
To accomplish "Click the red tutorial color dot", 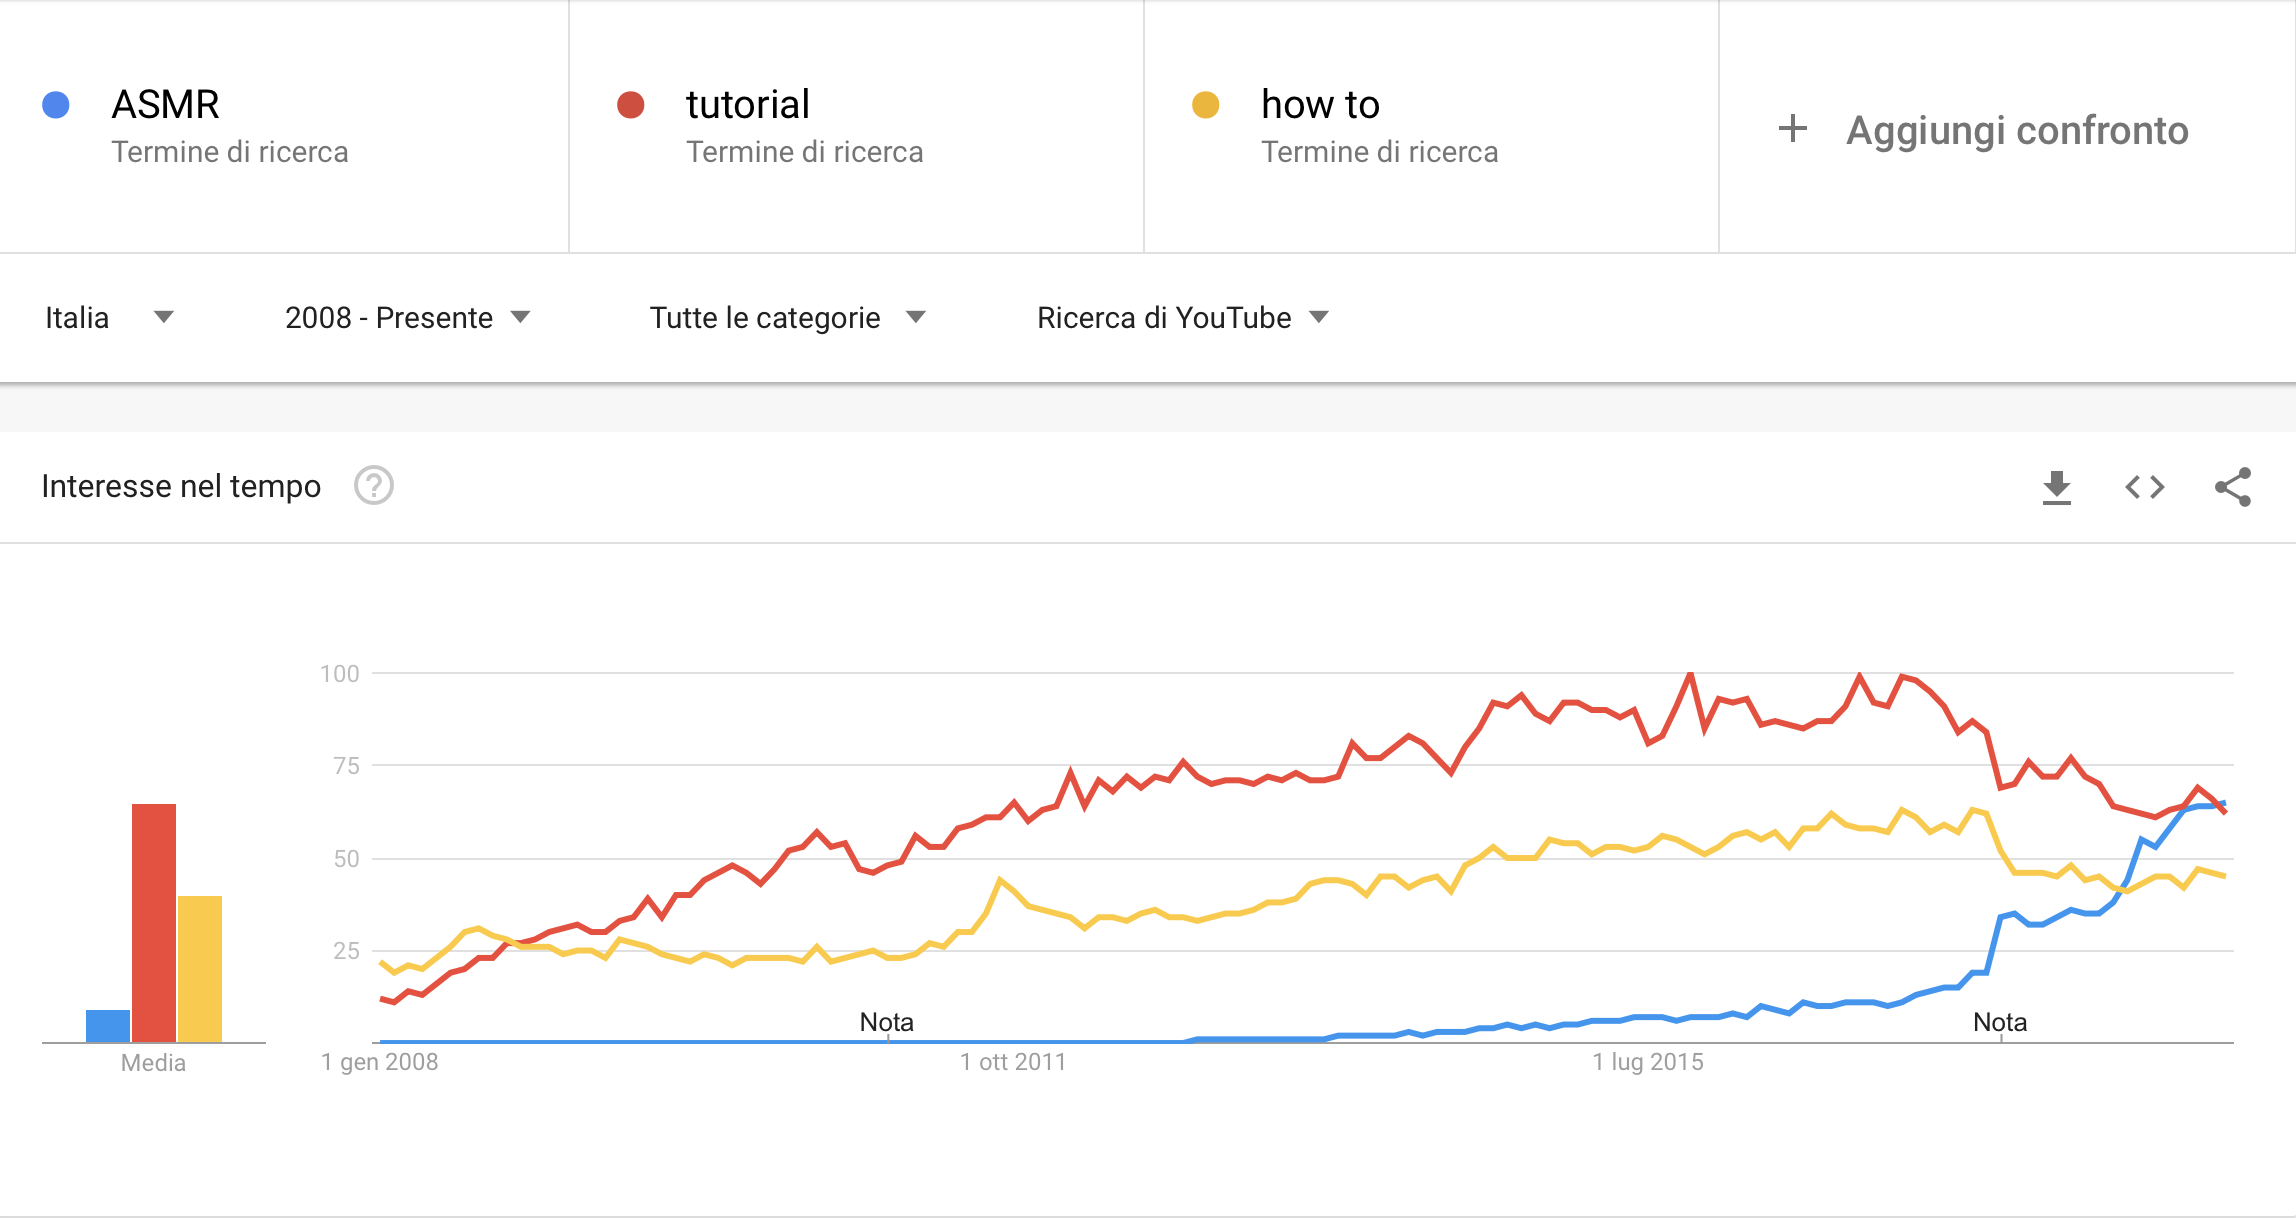I will (631, 105).
